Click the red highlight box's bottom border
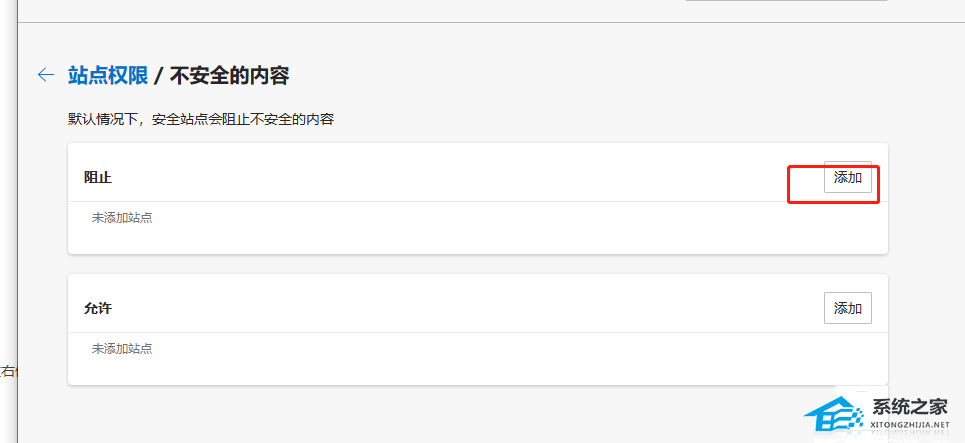Screen dimensions: 965x443 [x=833, y=203]
